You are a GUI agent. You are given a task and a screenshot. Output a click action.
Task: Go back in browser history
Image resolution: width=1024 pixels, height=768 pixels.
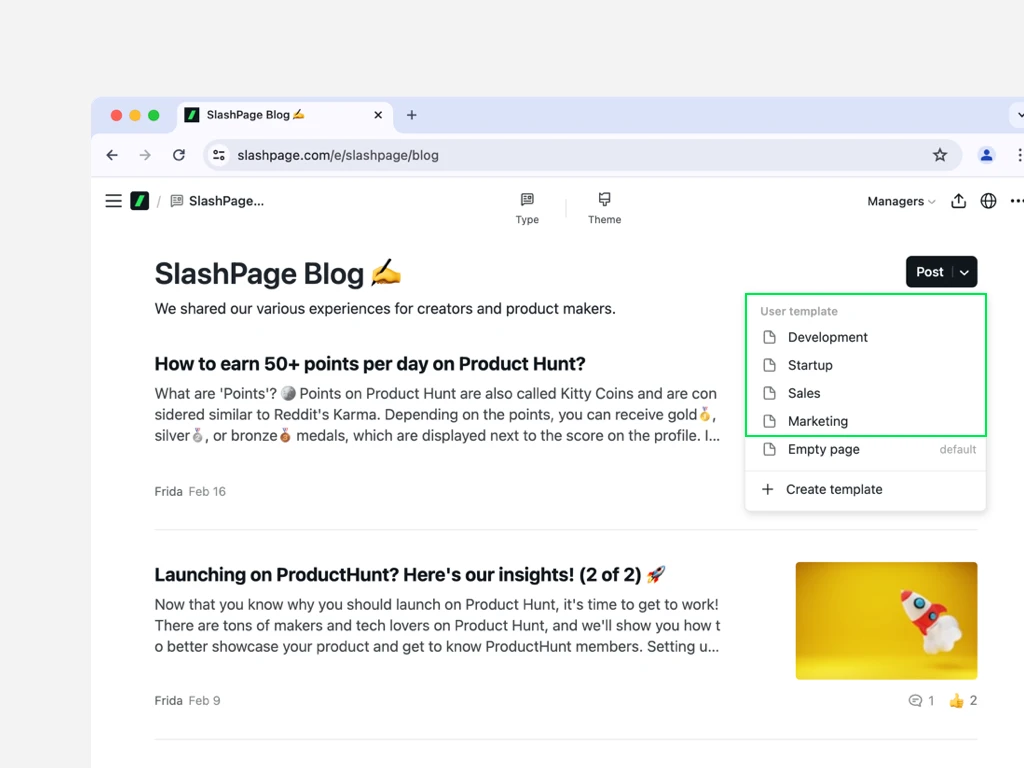tap(112, 155)
